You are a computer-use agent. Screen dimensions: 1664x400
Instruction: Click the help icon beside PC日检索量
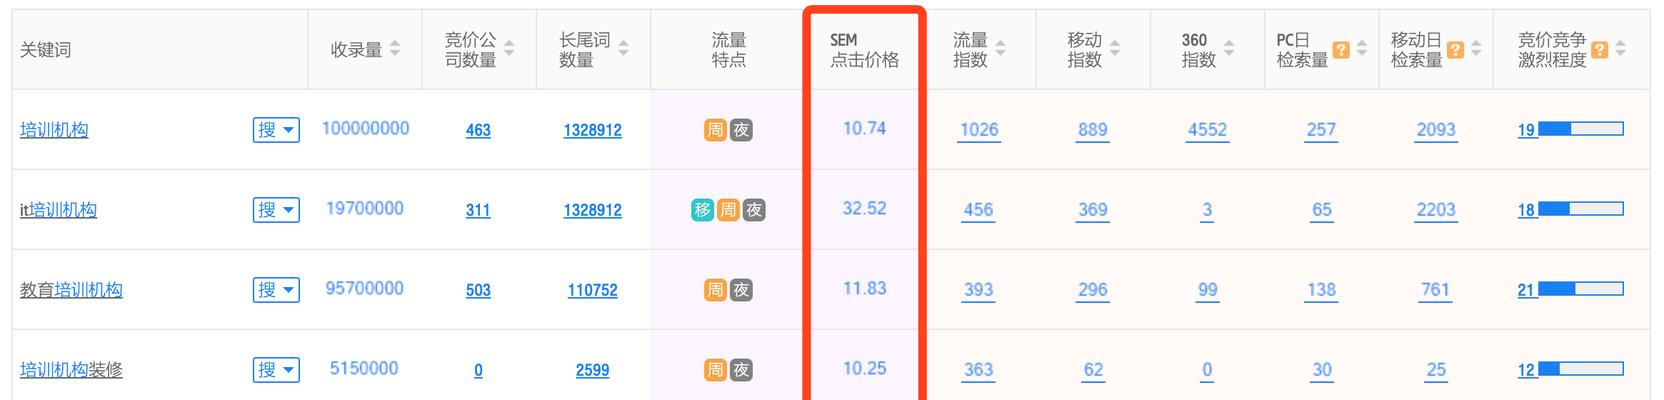point(1341,50)
